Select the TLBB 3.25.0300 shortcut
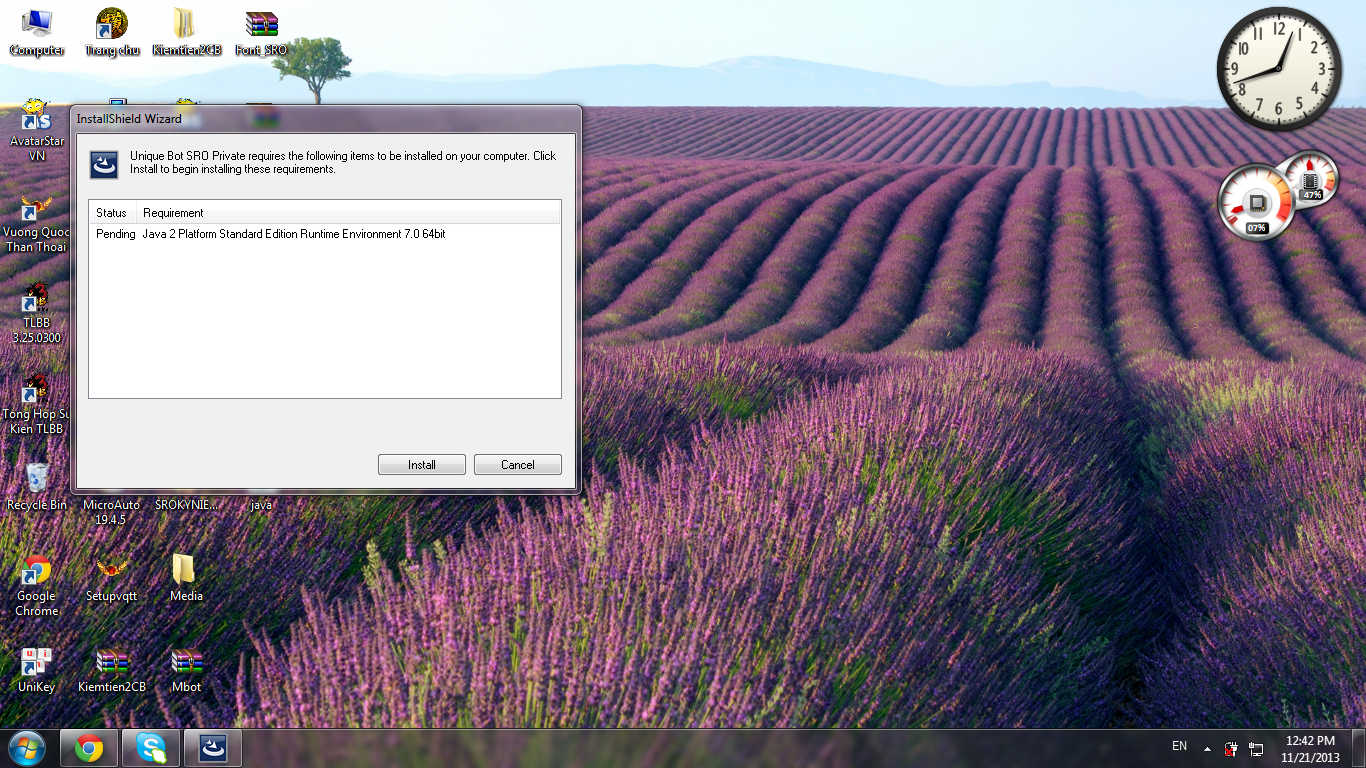The image size is (1366, 768). [x=37, y=314]
